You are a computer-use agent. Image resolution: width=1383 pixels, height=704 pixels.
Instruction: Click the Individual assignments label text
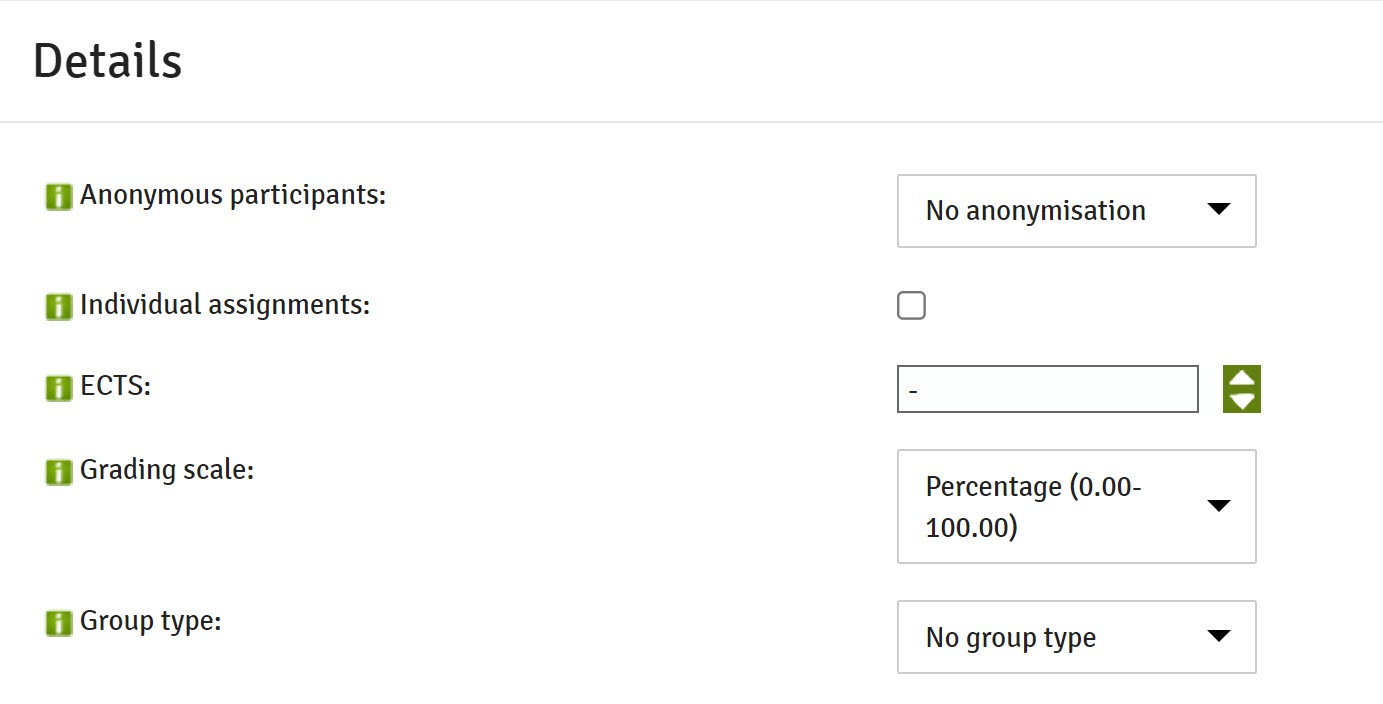[x=225, y=305]
